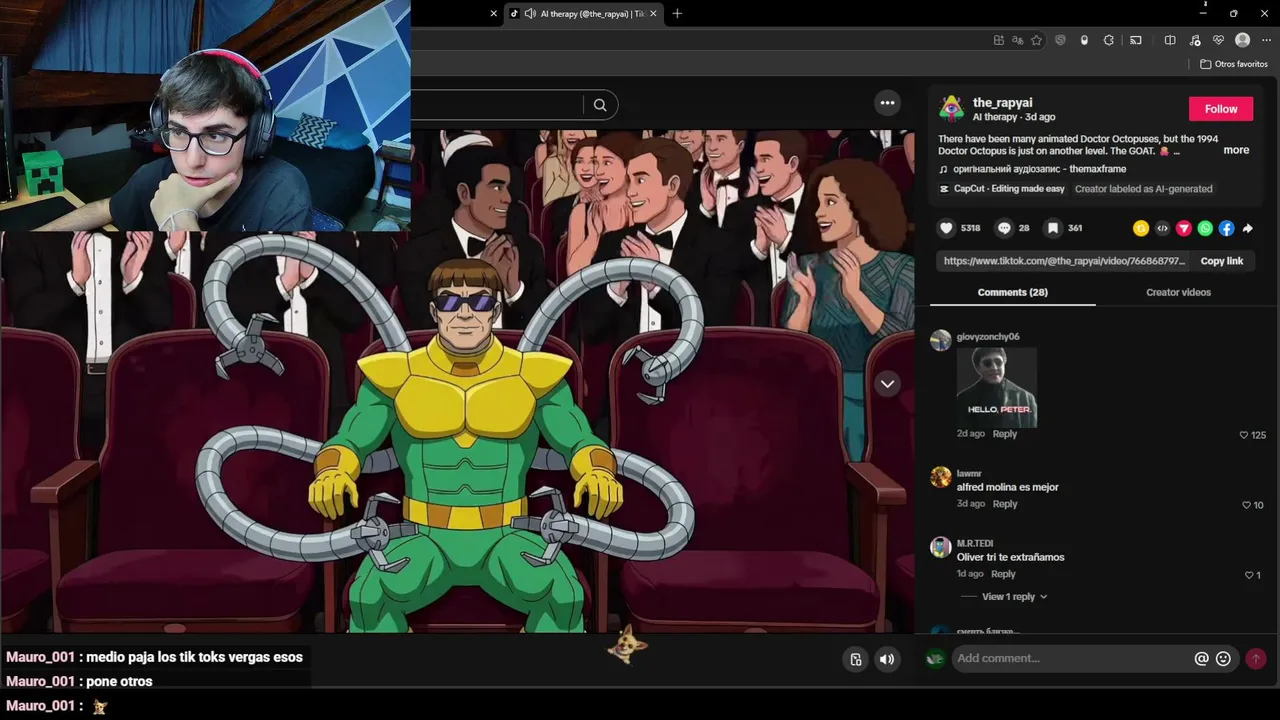Cast media to device icon
Screen dimensions: 1280x720
1136,40
